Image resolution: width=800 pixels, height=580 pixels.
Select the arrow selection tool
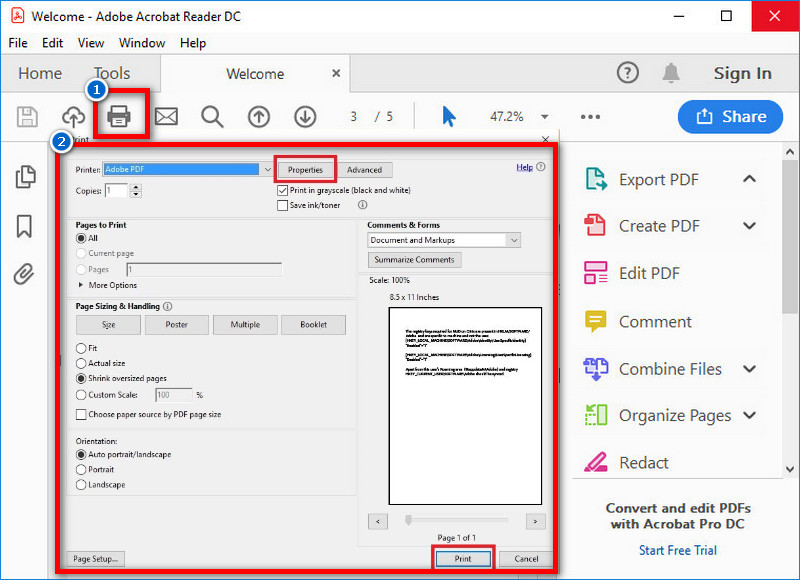[448, 116]
